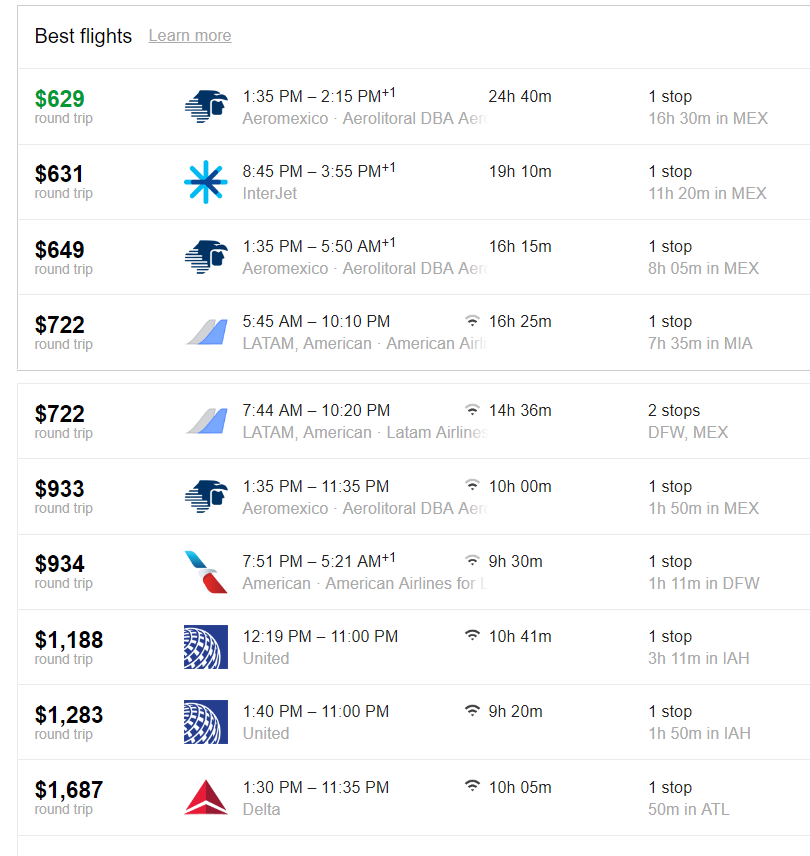Open the 7h 35m in MIA layover info
The height and width of the screenshot is (856, 810).
[x=700, y=343]
